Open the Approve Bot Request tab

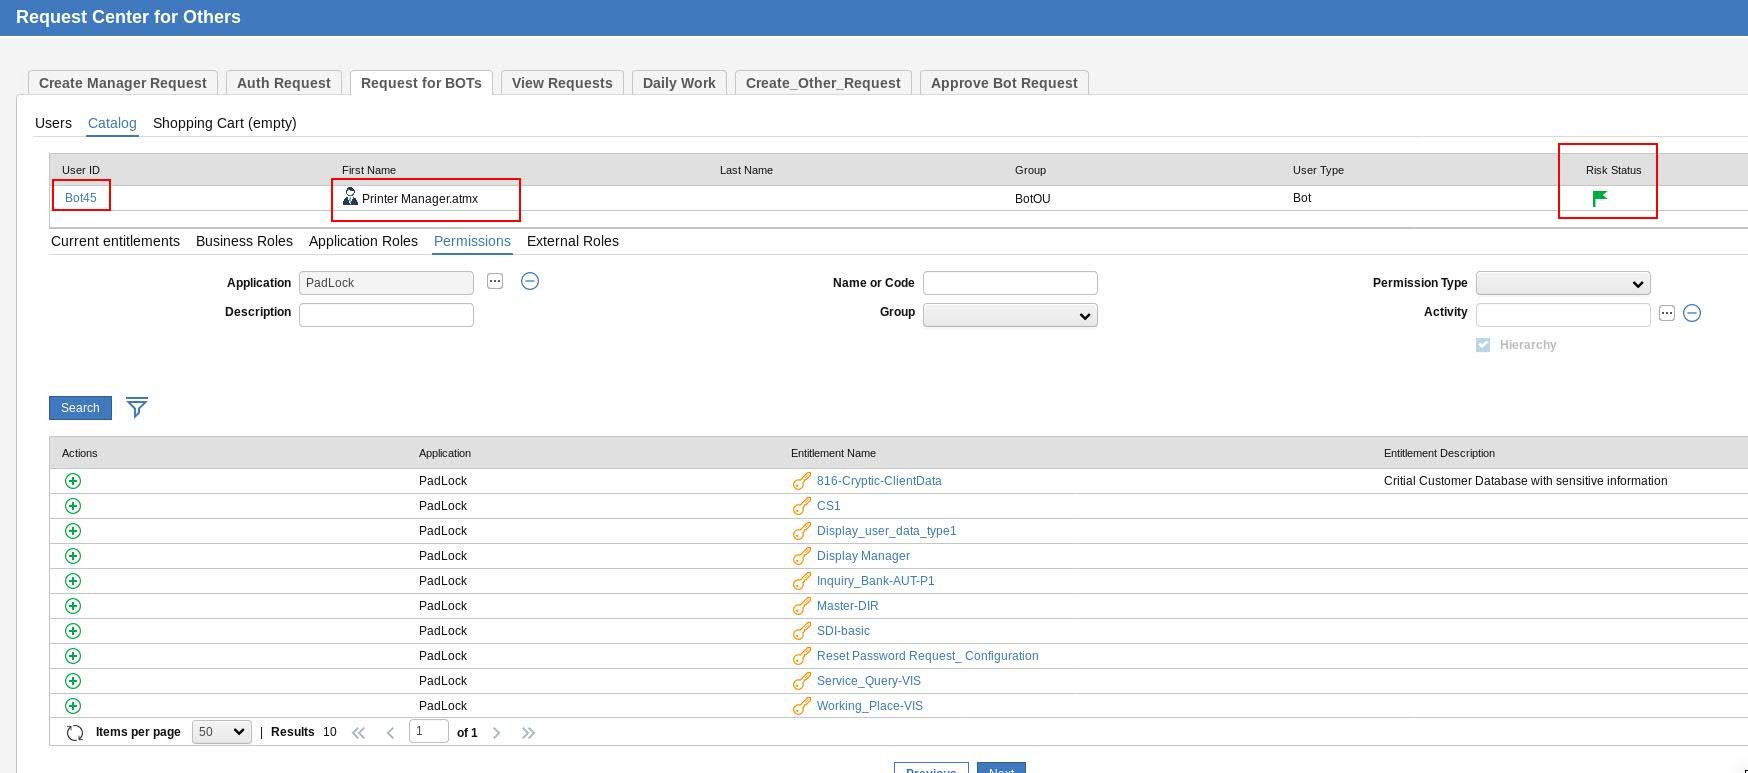[x=1004, y=83]
